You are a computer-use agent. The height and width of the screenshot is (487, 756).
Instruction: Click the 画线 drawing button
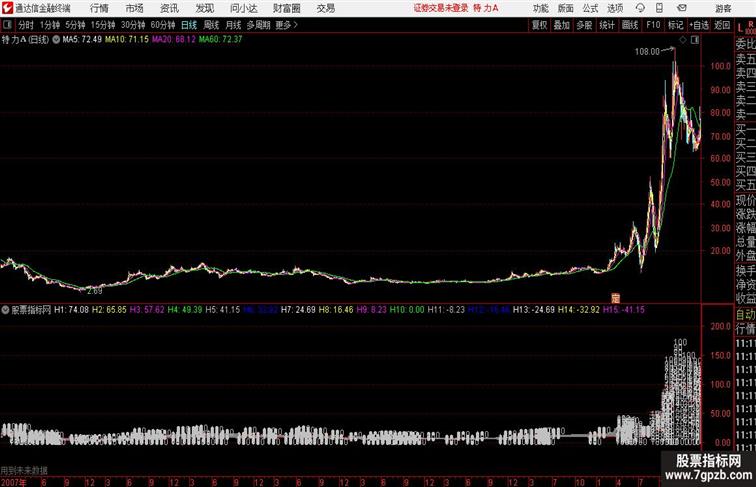pyautogui.click(x=630, y=25)
